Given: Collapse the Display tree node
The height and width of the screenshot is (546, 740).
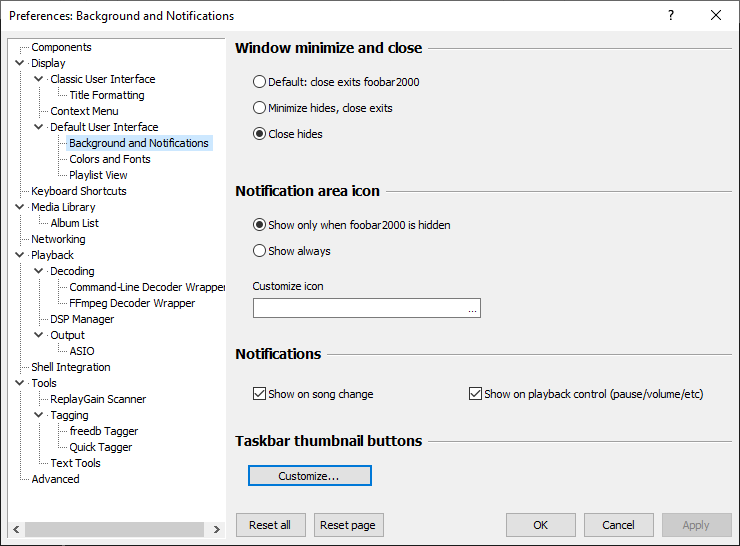Looking at the screenshot, I should (19, 63).
